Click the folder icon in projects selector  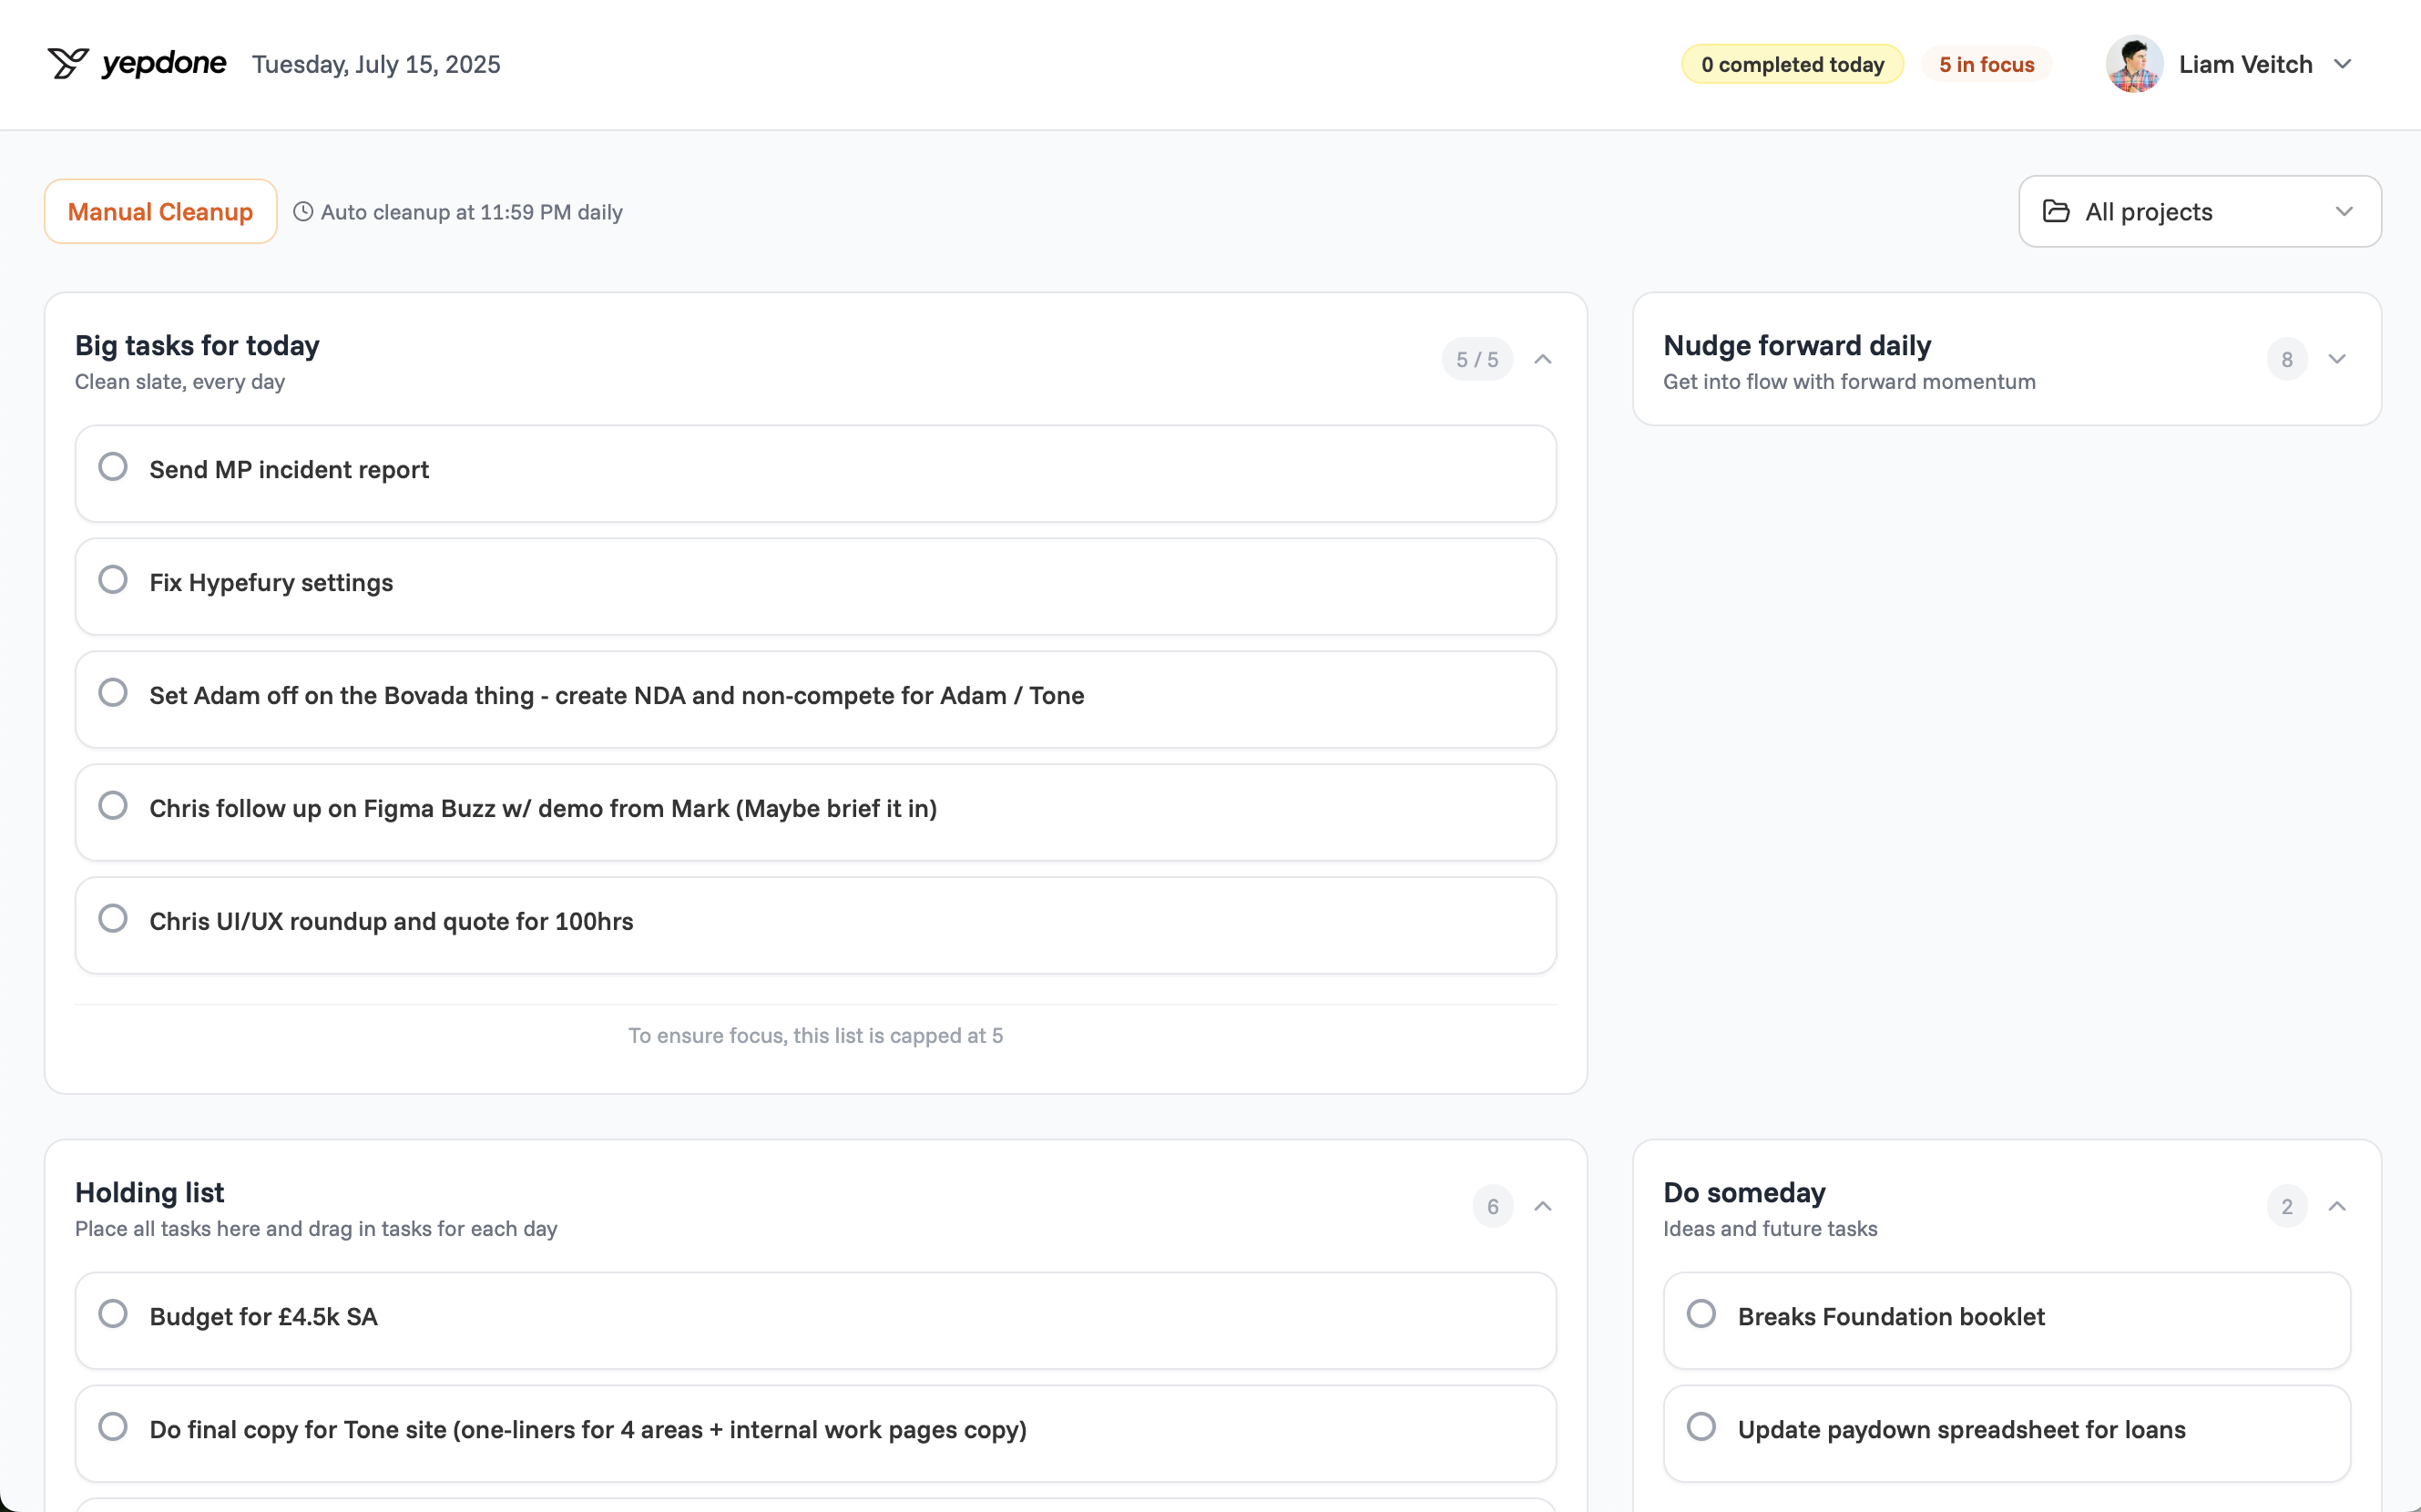[x=2056, y=211]
